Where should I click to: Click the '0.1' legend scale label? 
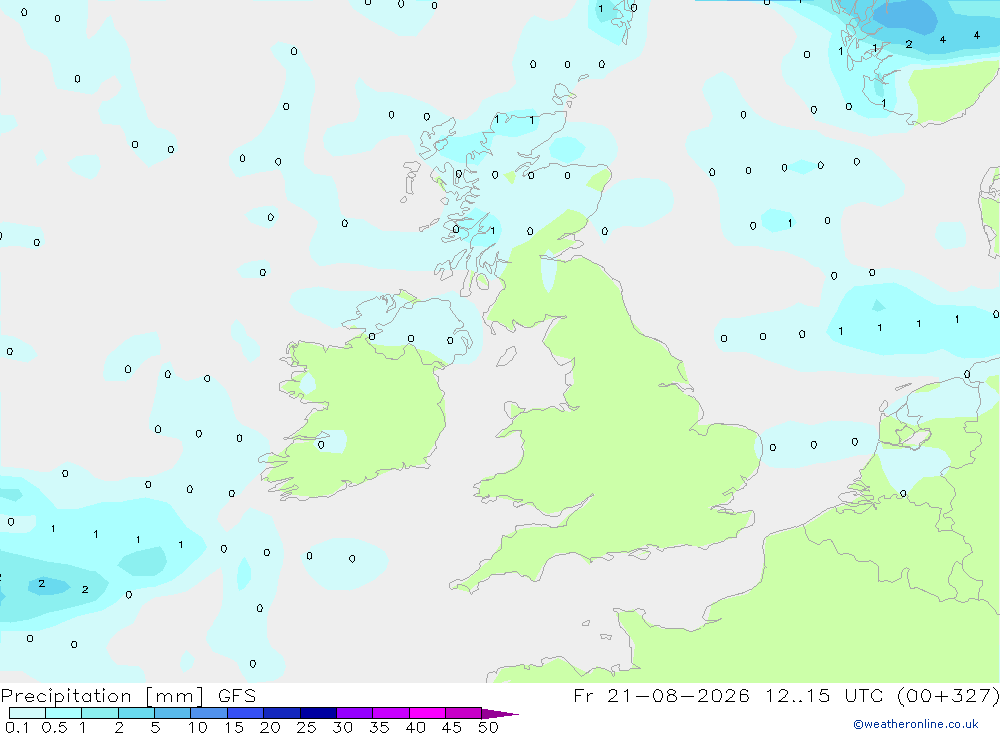point(17,727)
